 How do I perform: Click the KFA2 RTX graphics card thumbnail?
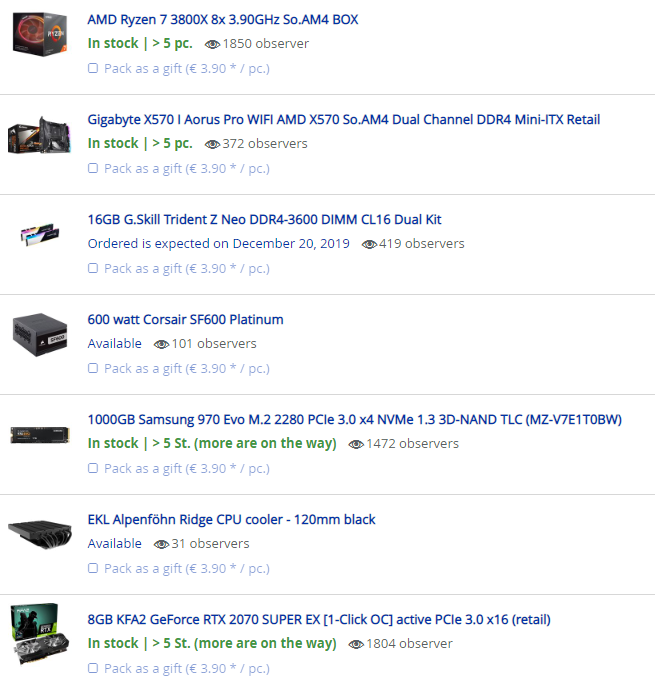pyautogui.click(x=40, y=634)
